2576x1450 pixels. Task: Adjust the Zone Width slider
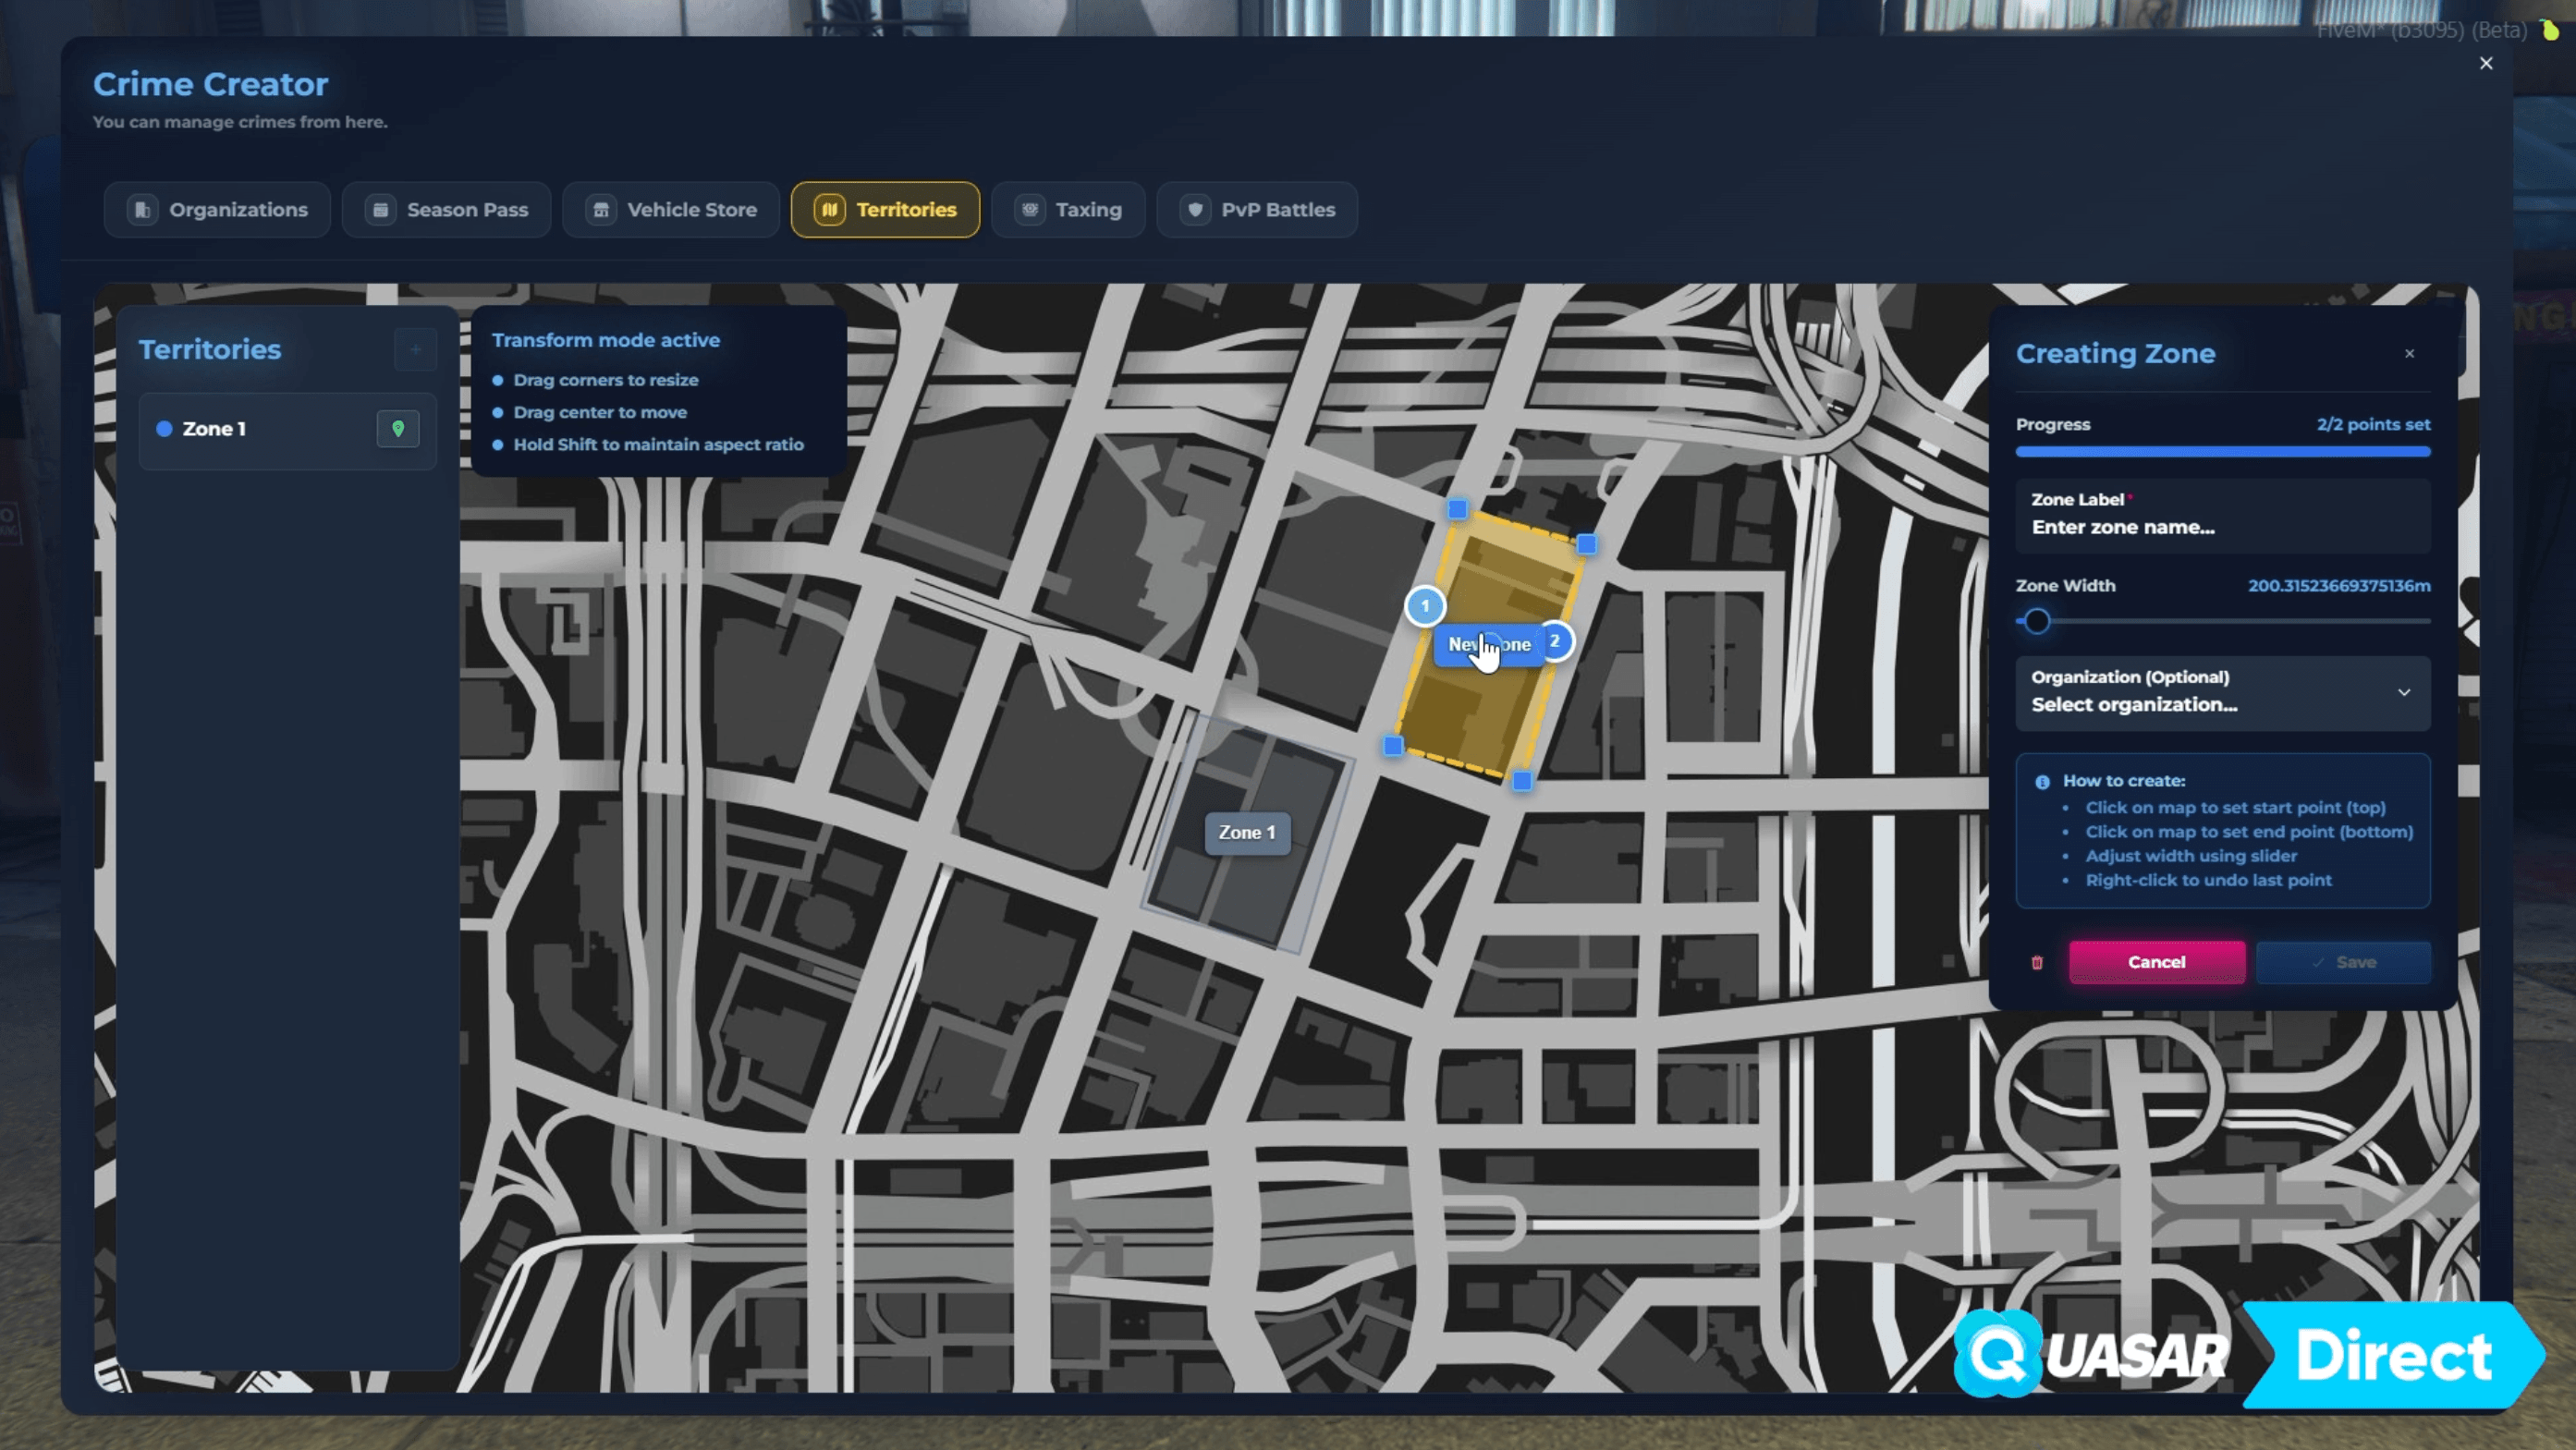2036,621
